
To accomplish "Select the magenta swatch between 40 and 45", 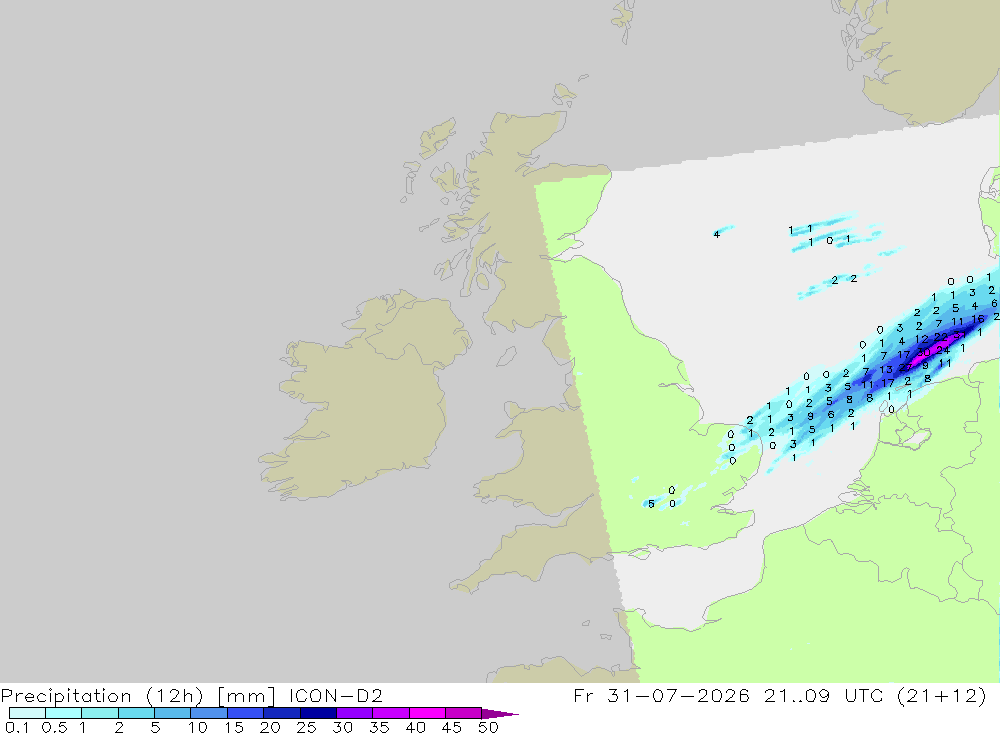I will pos(427,713).
